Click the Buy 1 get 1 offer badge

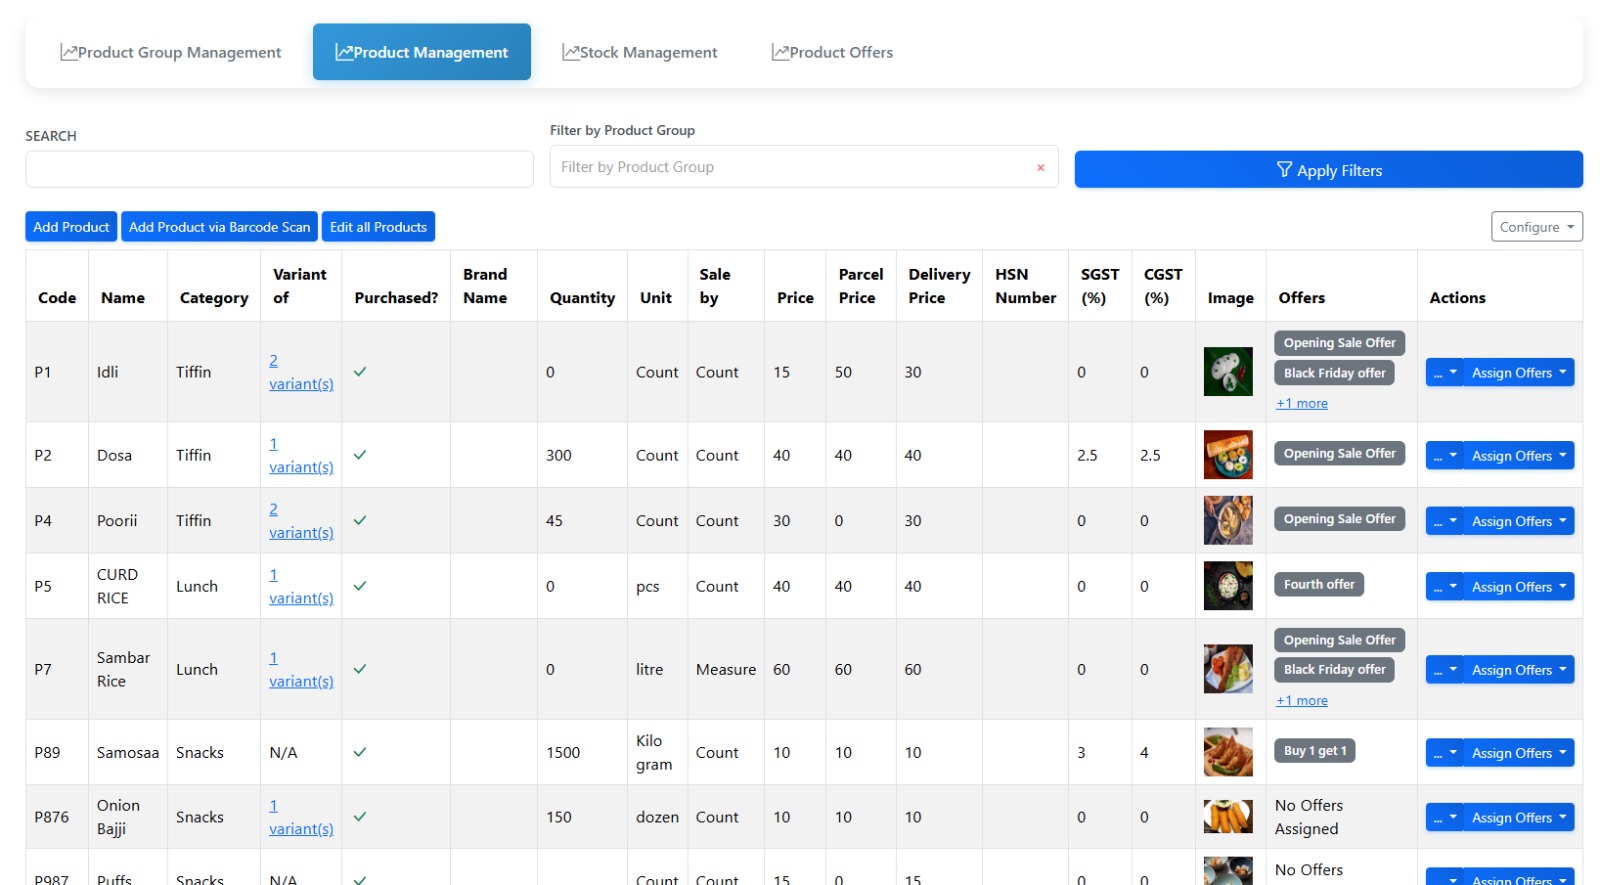[1314, 751]
